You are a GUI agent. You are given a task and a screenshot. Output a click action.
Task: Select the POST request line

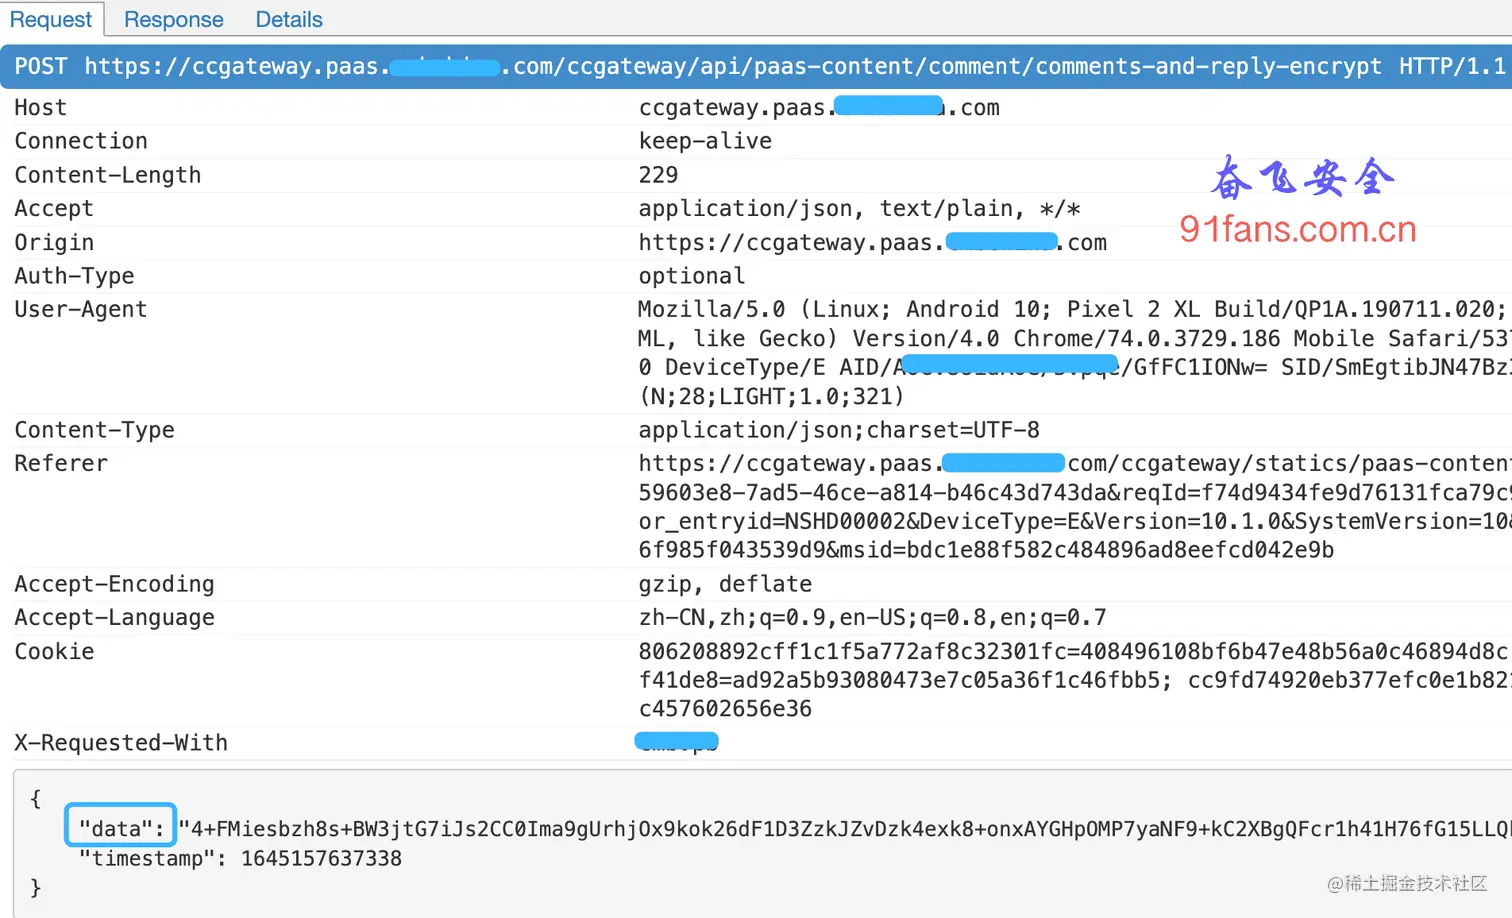756,66
